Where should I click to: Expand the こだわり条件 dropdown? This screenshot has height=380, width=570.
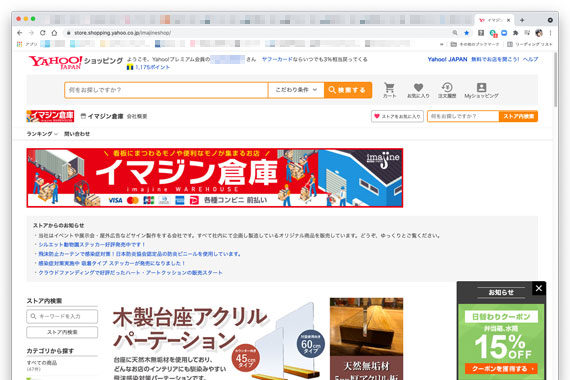point(296,90)
